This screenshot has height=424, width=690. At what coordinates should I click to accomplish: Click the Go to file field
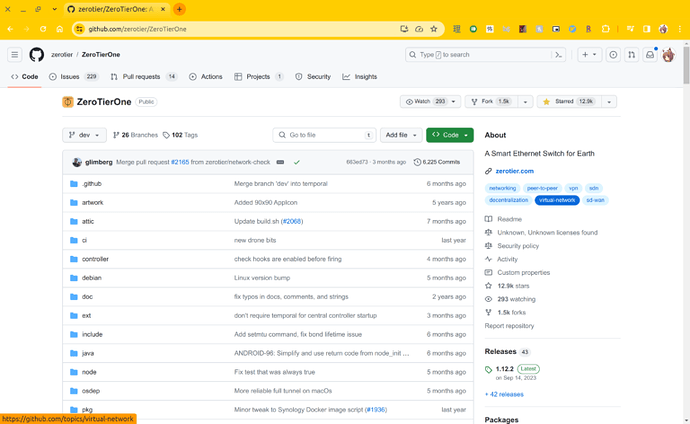pyautogui.click(x=324, y=135)
